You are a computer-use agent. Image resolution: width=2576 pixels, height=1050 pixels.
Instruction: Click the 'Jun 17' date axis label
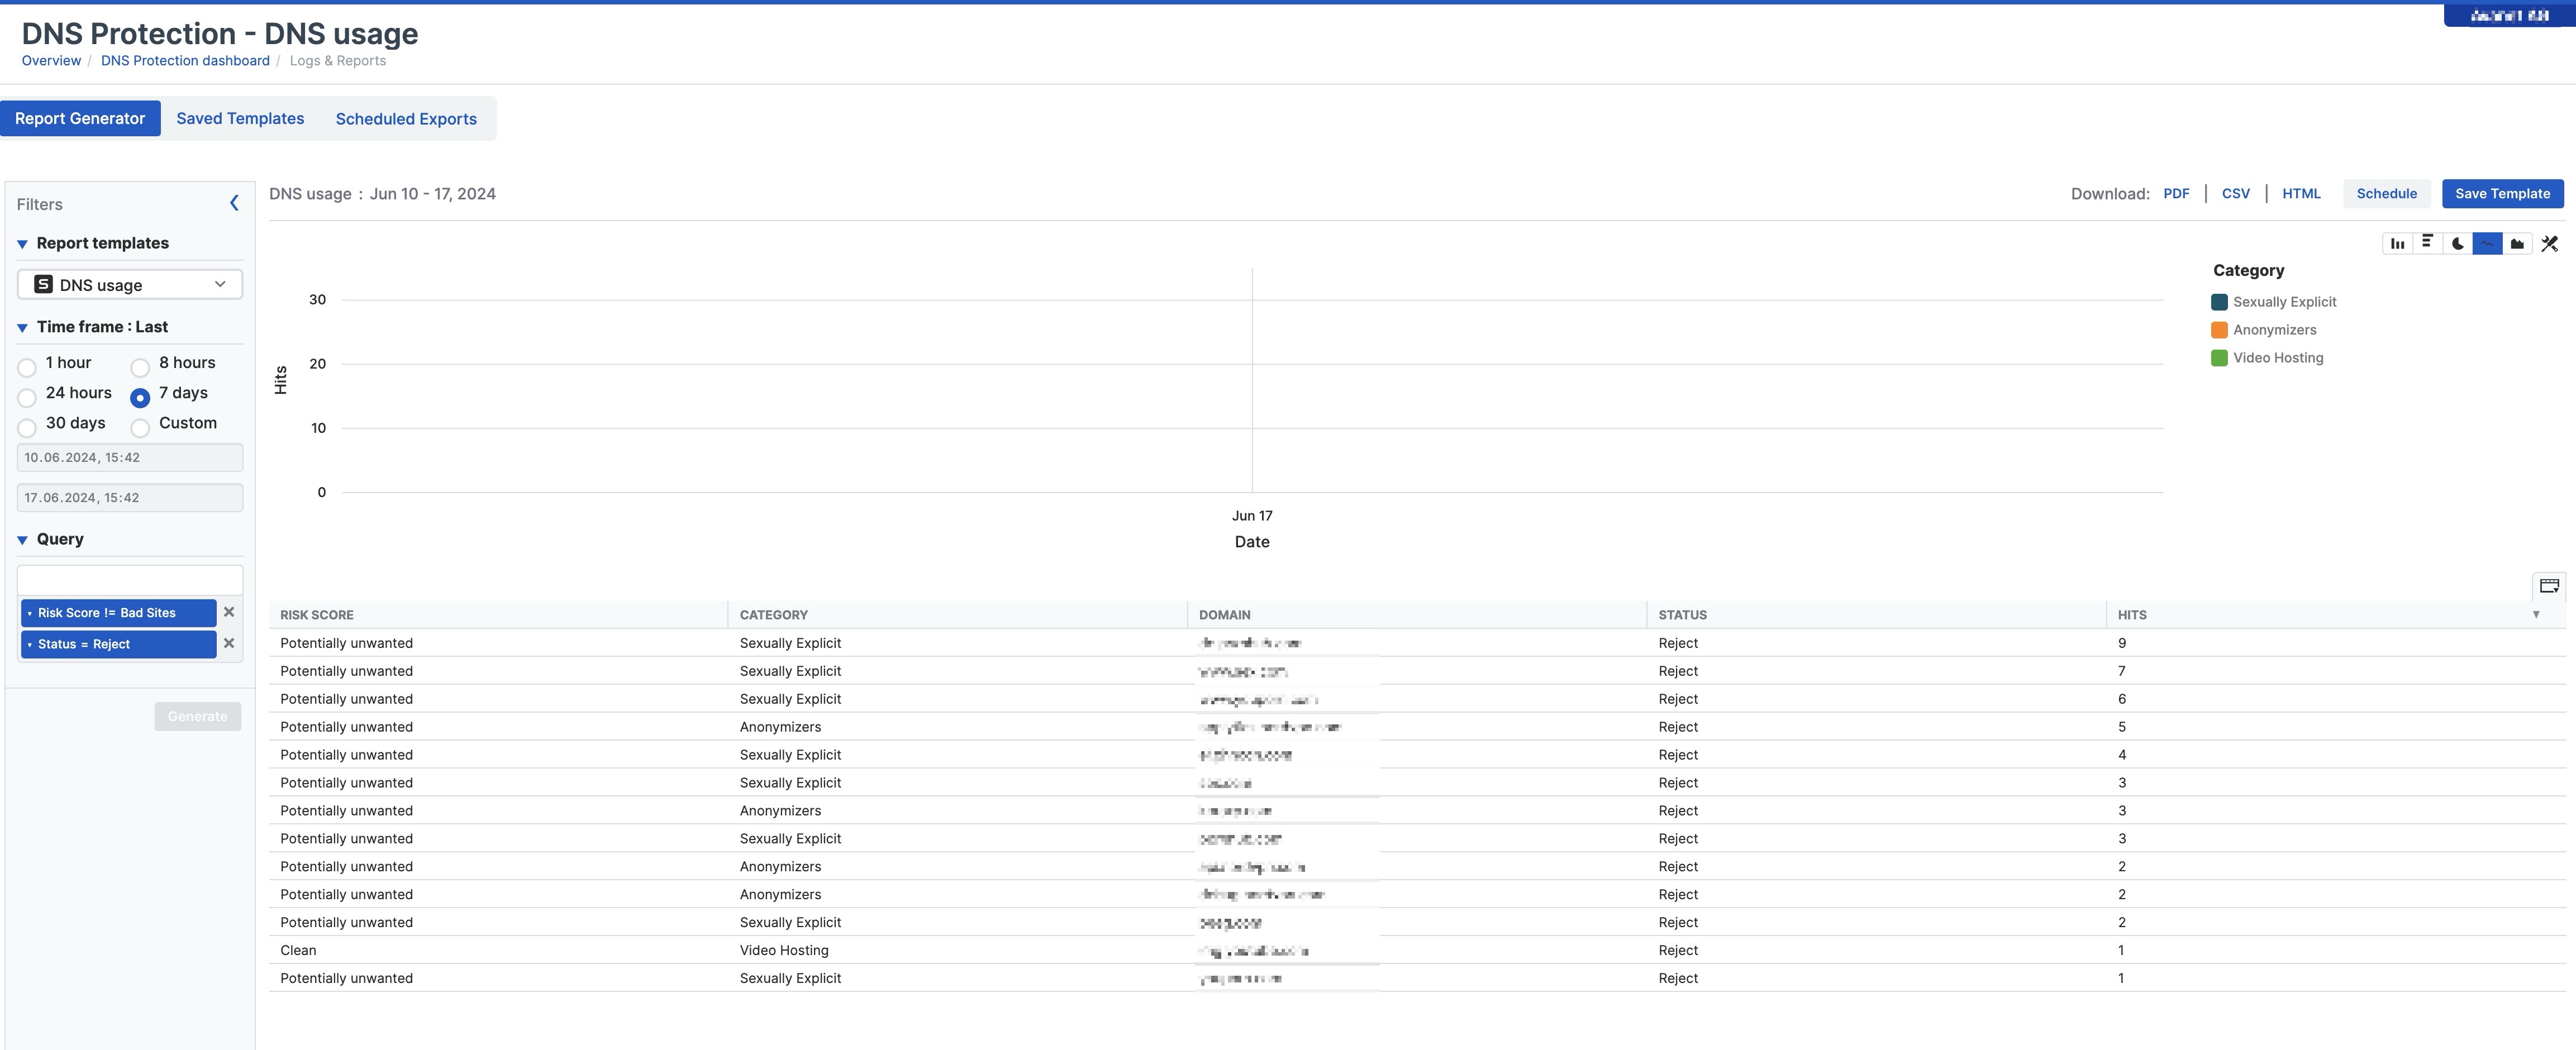coord(1252,516)
